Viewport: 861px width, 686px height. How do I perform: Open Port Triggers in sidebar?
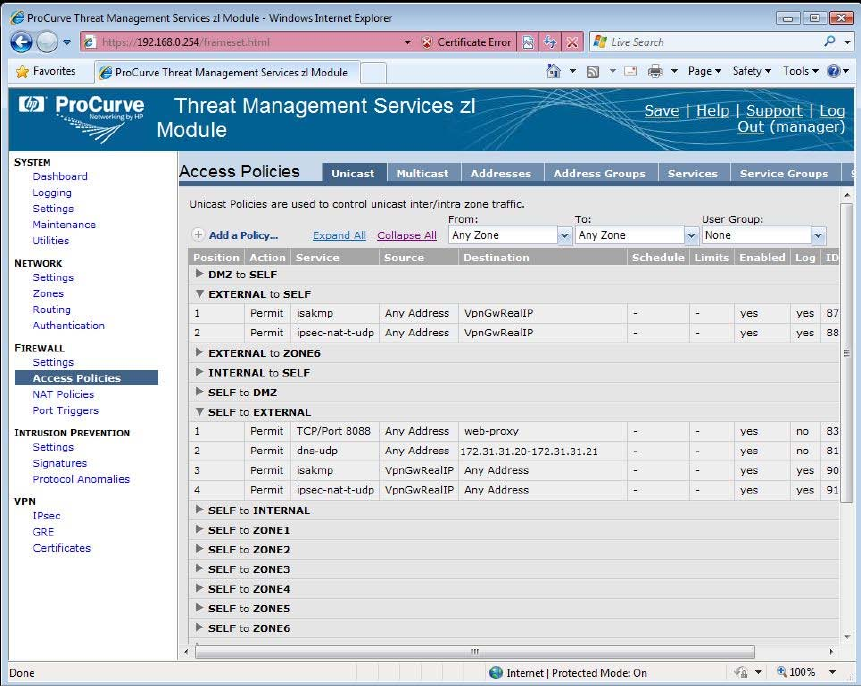pos(65,410)
